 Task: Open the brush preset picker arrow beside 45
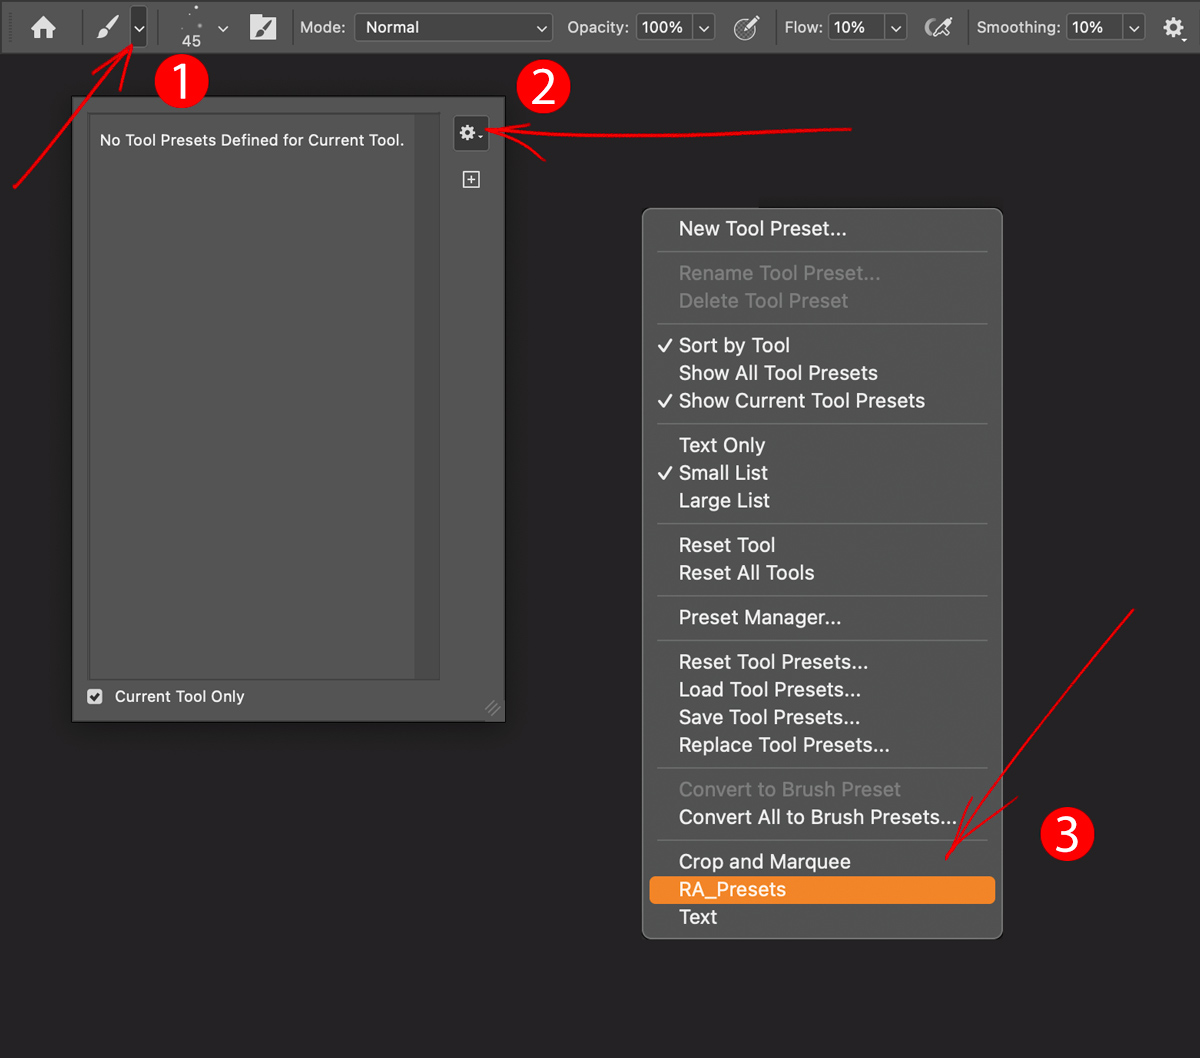pos(223,28)
